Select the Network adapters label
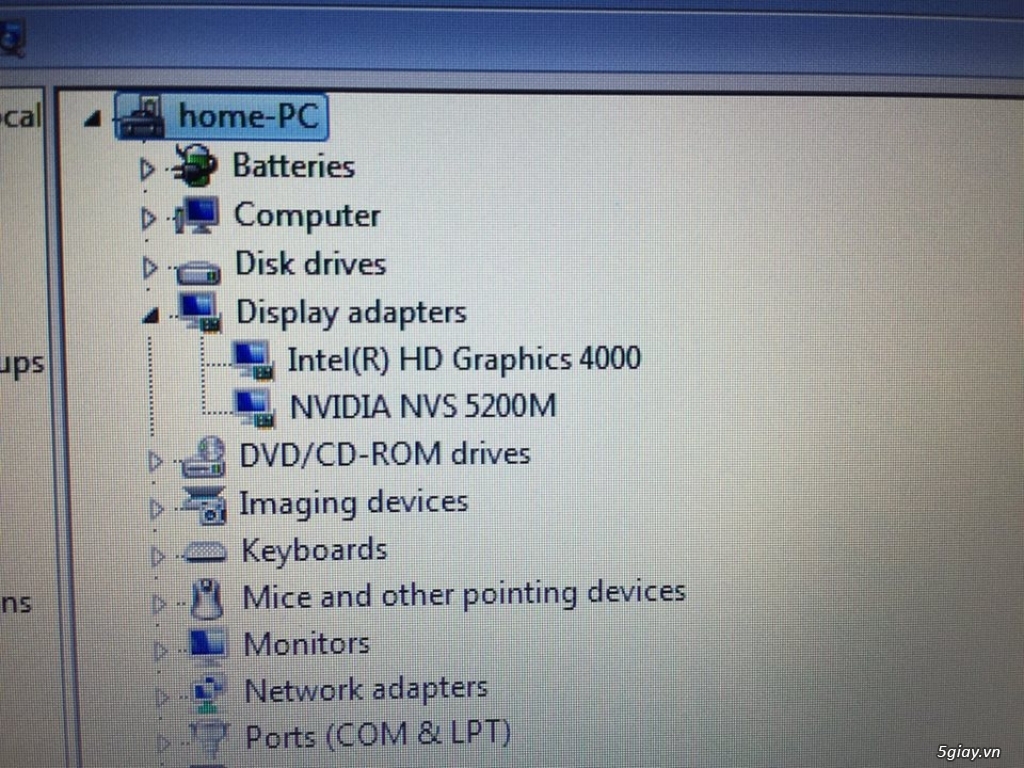The height and width of the screenshot is (768, 1024). coord(366,690)
